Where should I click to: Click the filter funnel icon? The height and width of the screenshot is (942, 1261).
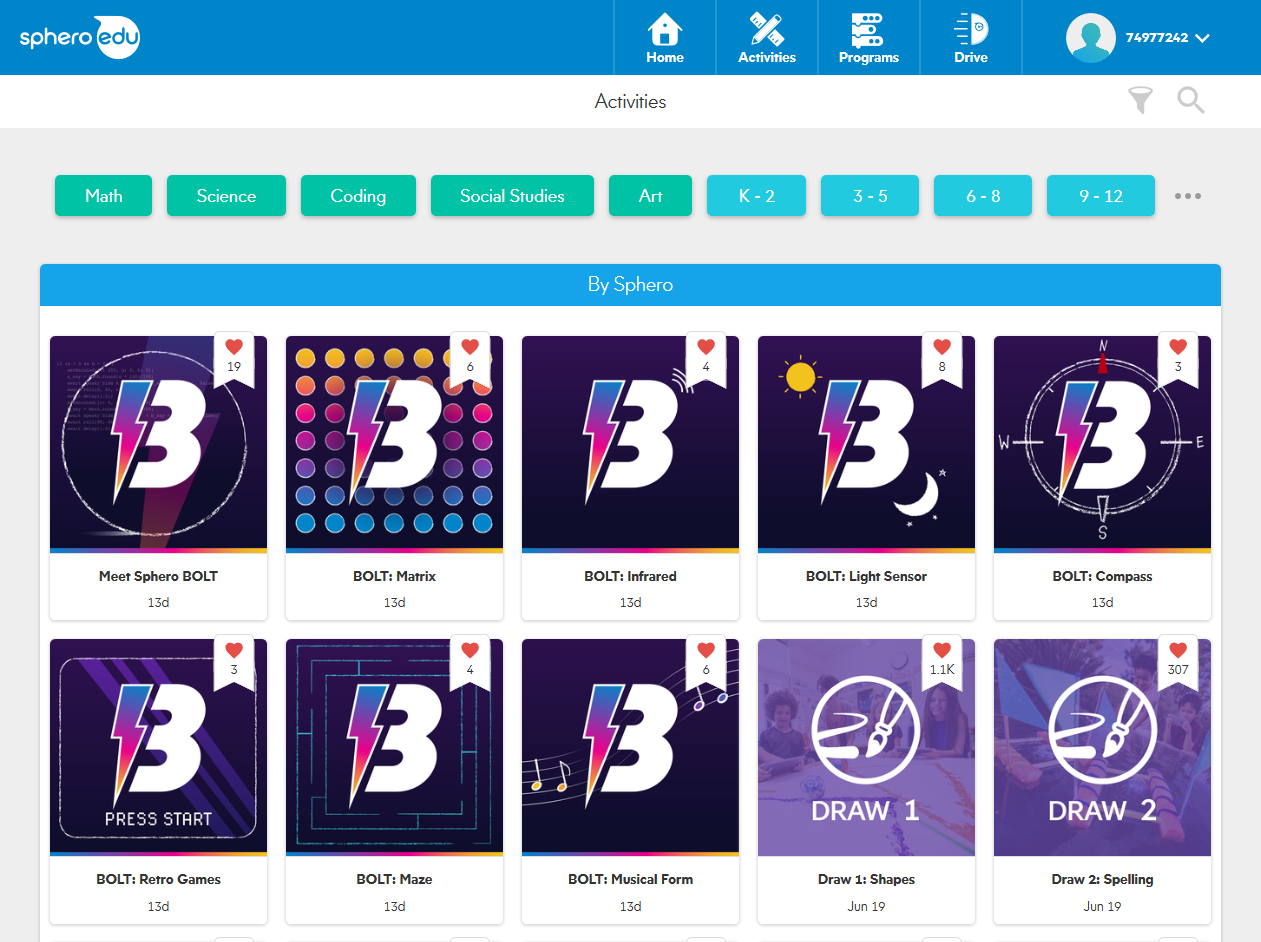point(1140,100)
